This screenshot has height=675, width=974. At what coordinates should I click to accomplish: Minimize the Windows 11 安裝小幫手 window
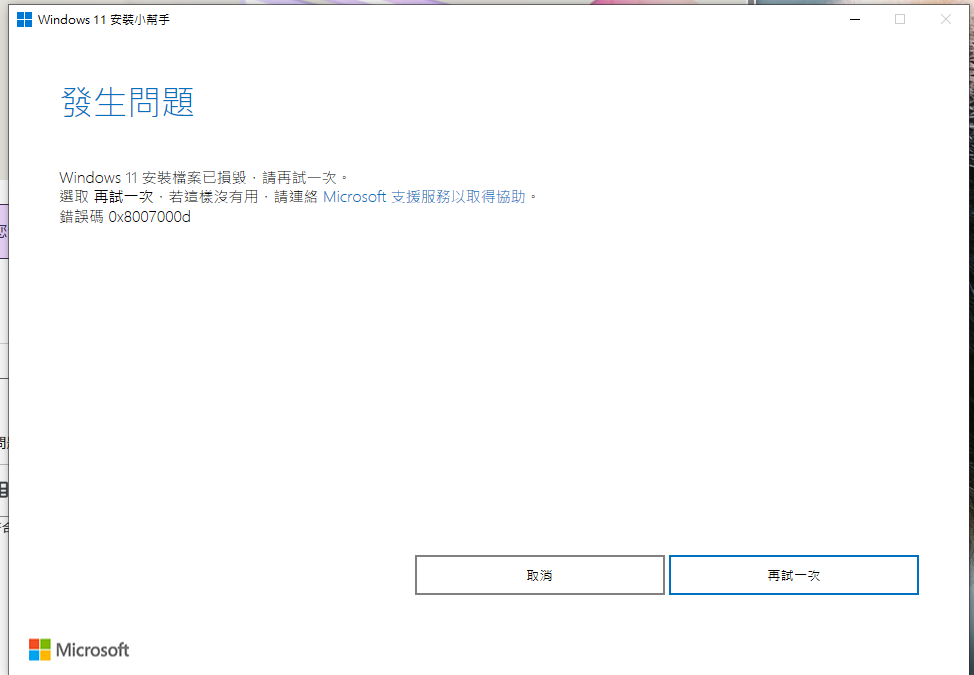click(x=855, y=20)
